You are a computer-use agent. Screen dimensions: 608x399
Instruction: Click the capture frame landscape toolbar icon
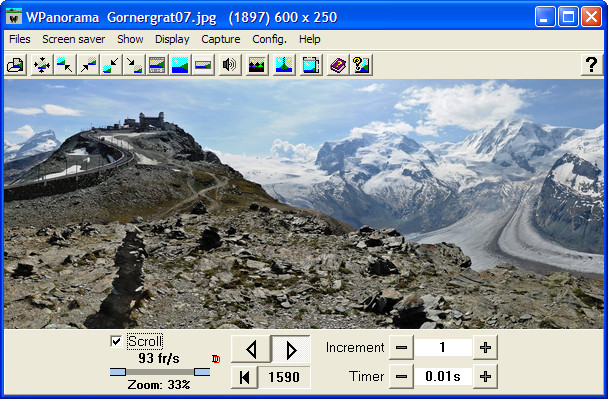click(311, 65)
